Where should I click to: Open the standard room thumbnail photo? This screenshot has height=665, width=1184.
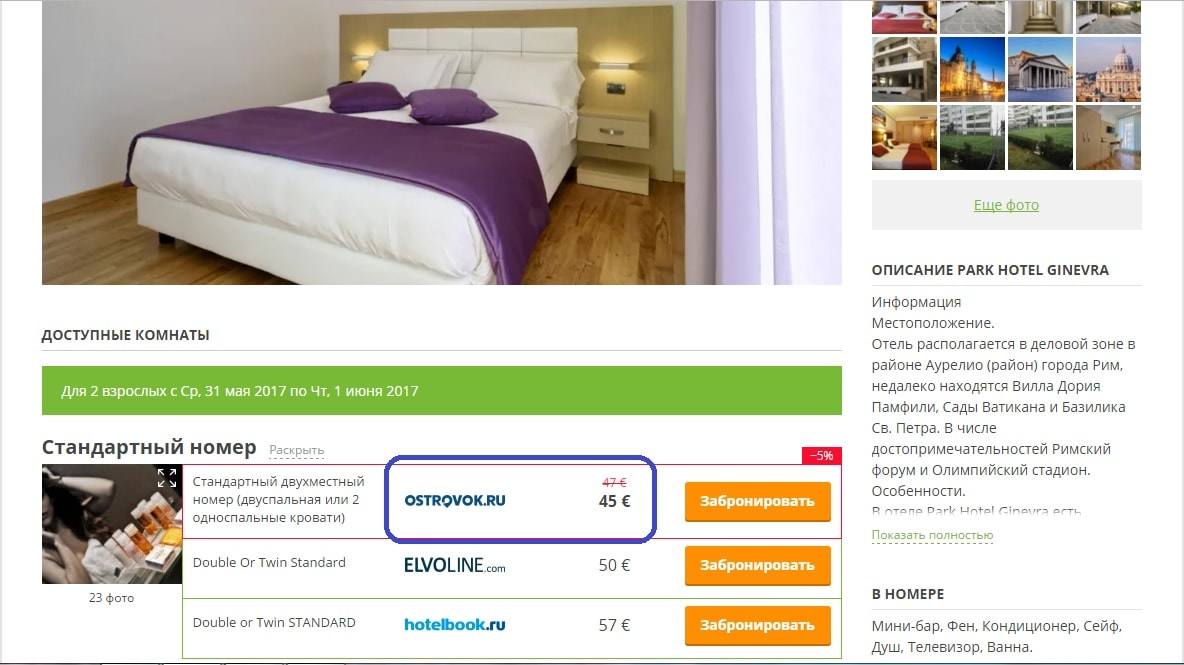point(112,524)
